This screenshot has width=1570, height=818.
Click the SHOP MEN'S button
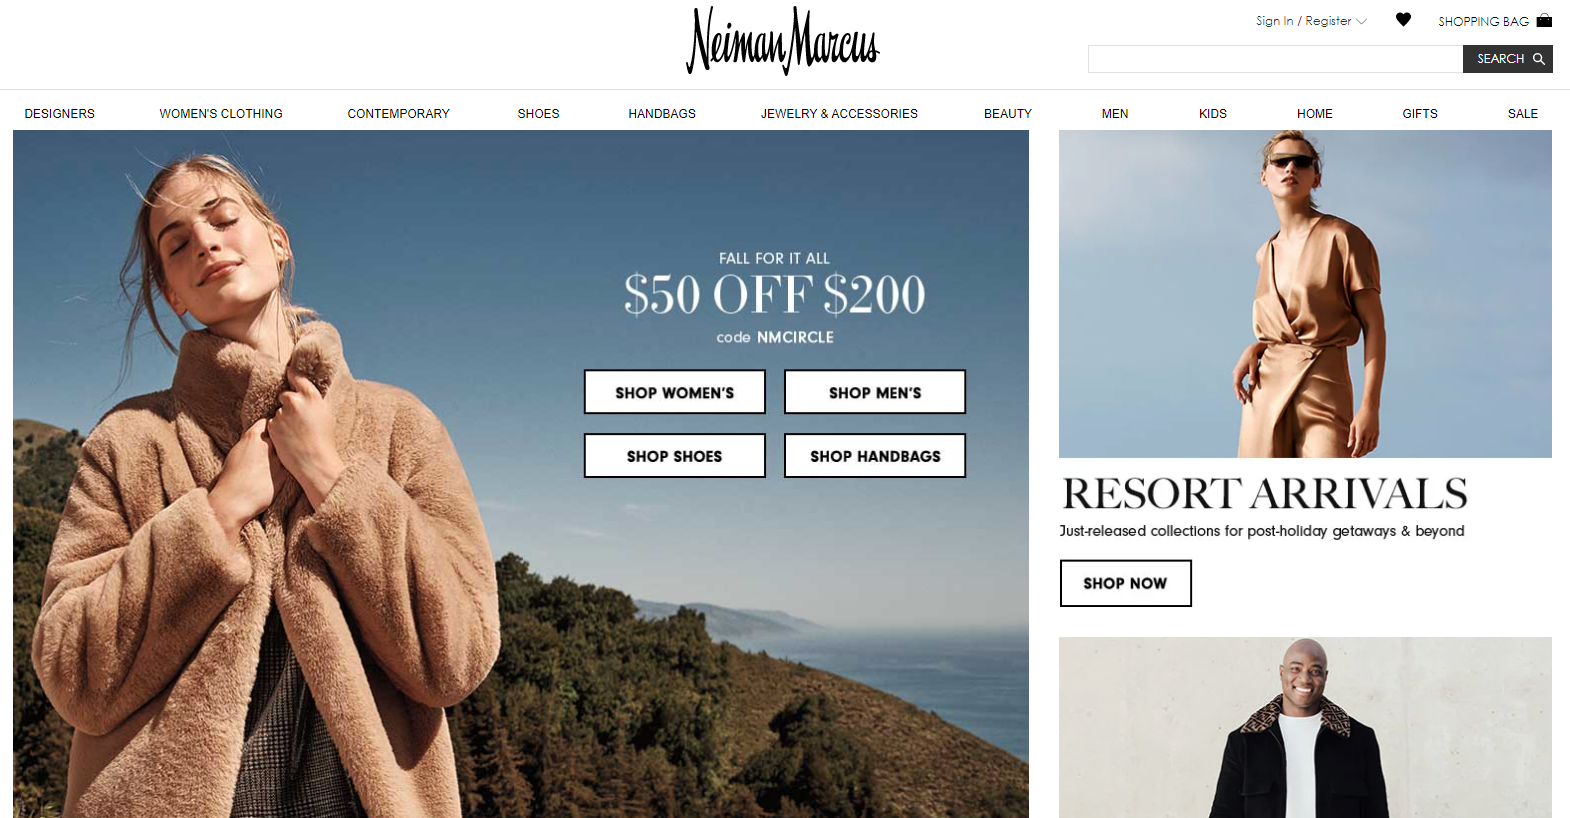click(875, 392)
